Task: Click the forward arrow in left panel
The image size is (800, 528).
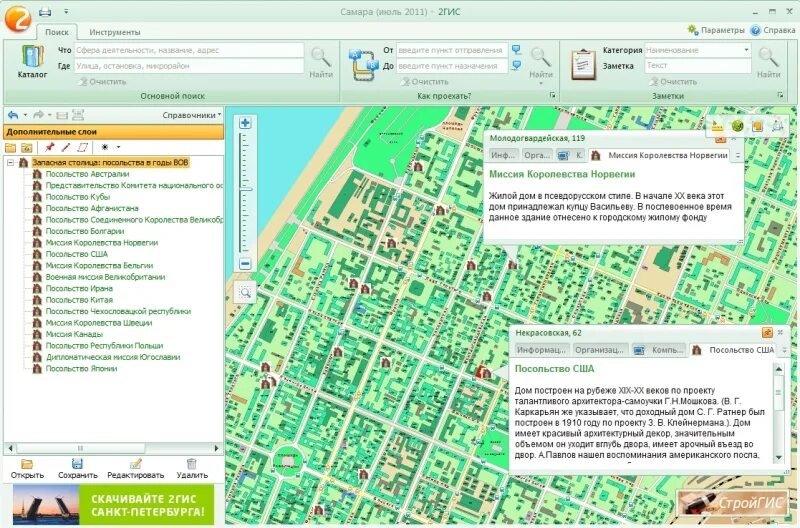Action: [x=38, y=115]
